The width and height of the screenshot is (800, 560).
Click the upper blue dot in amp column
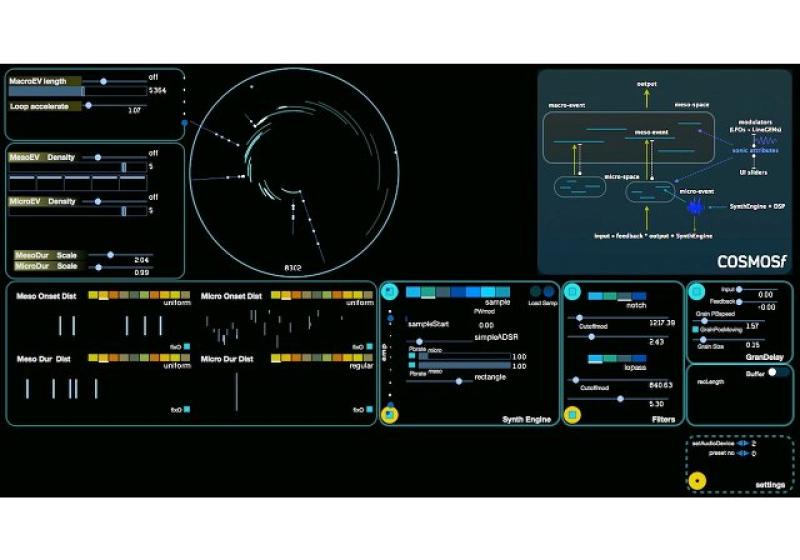pyautogui.click(x=390, y=318)
